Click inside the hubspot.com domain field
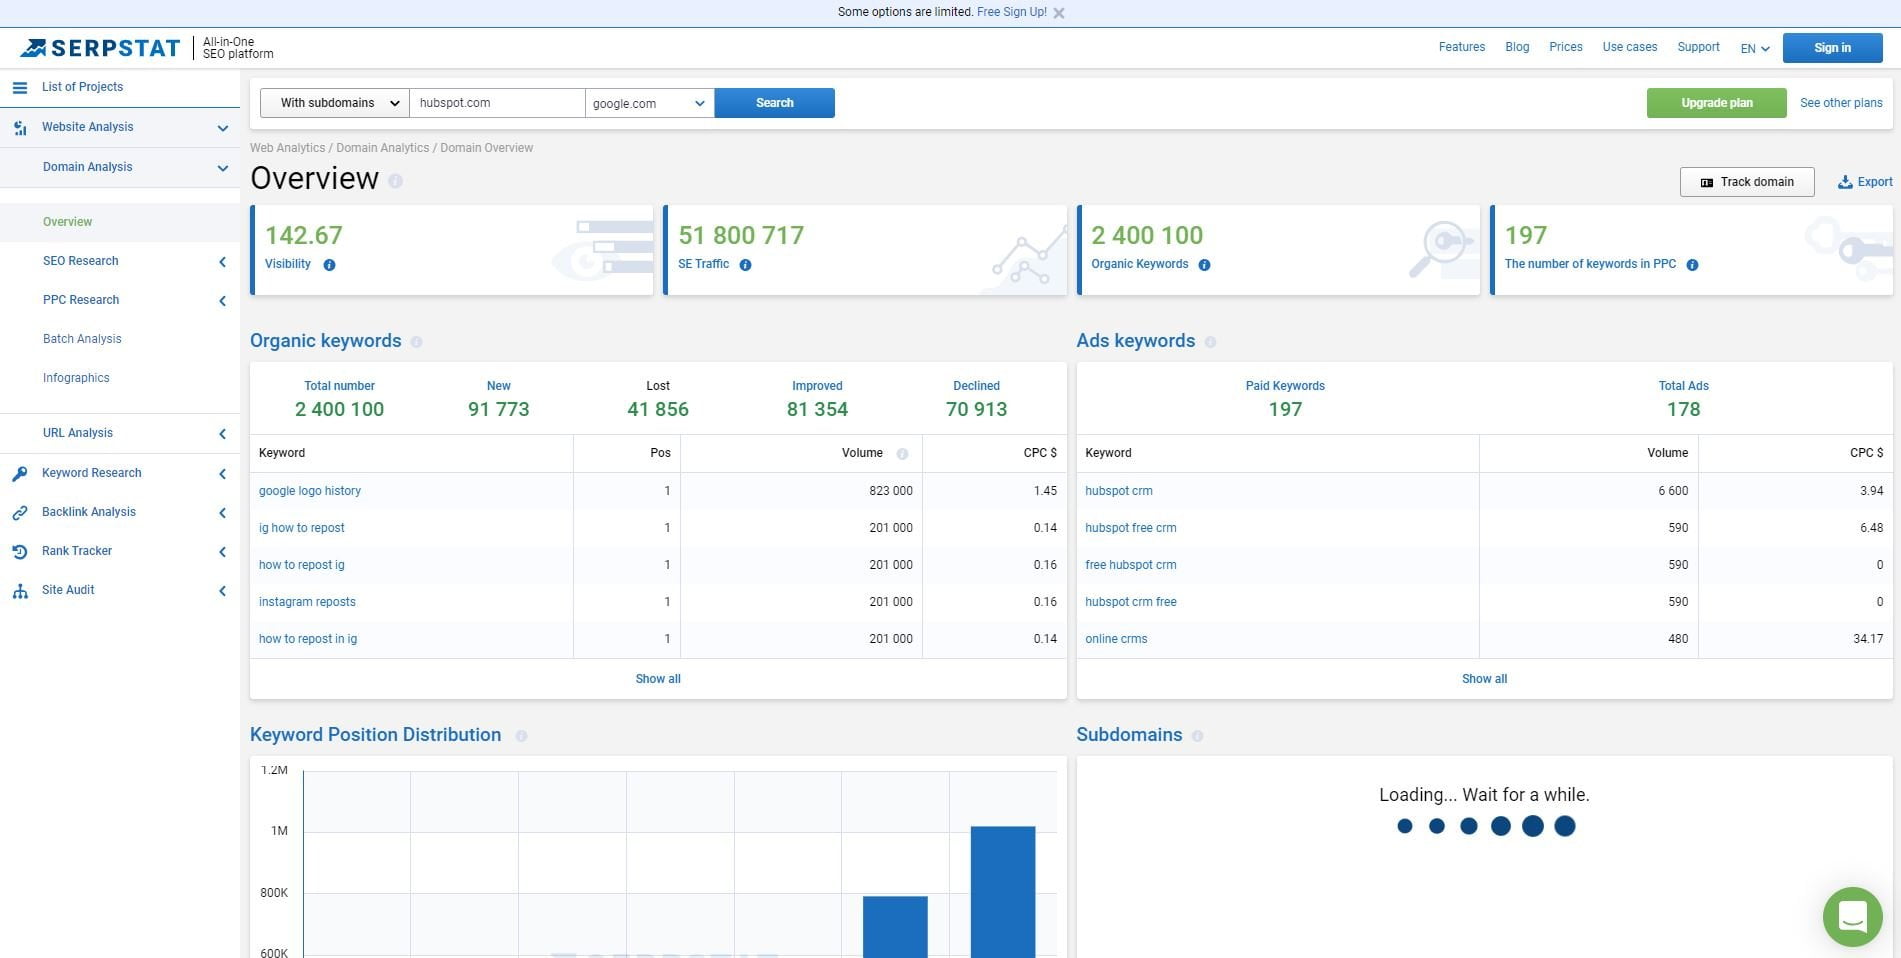1901x958 pixels. [x=497, y=103]
